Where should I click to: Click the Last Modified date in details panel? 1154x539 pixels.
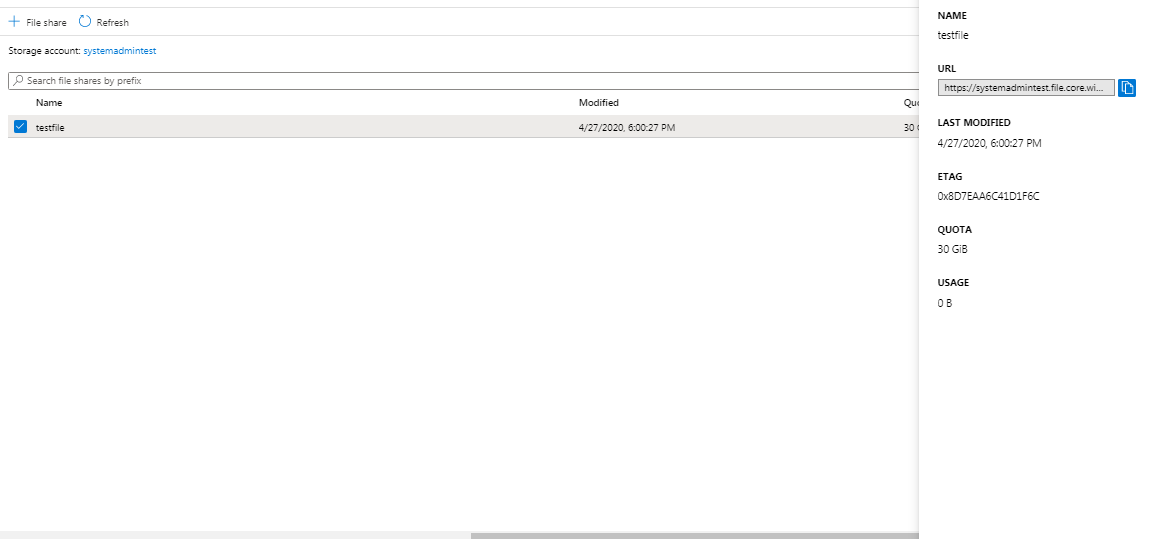(x=989, y=143)
